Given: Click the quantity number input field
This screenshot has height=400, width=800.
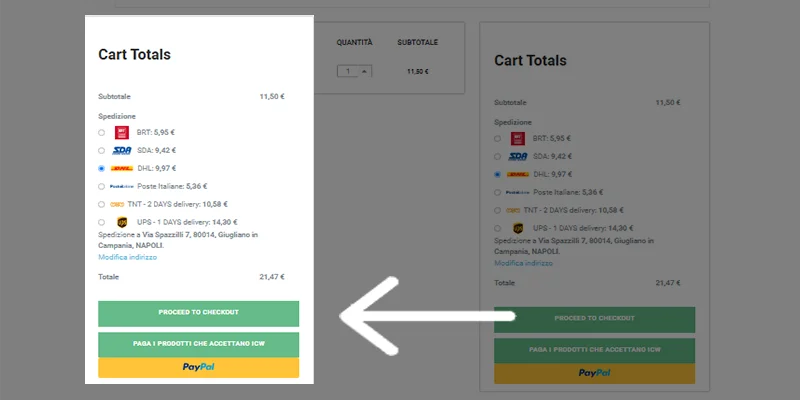Looking at the screenshot, I should pyautogui.click(x=349, y=71).
